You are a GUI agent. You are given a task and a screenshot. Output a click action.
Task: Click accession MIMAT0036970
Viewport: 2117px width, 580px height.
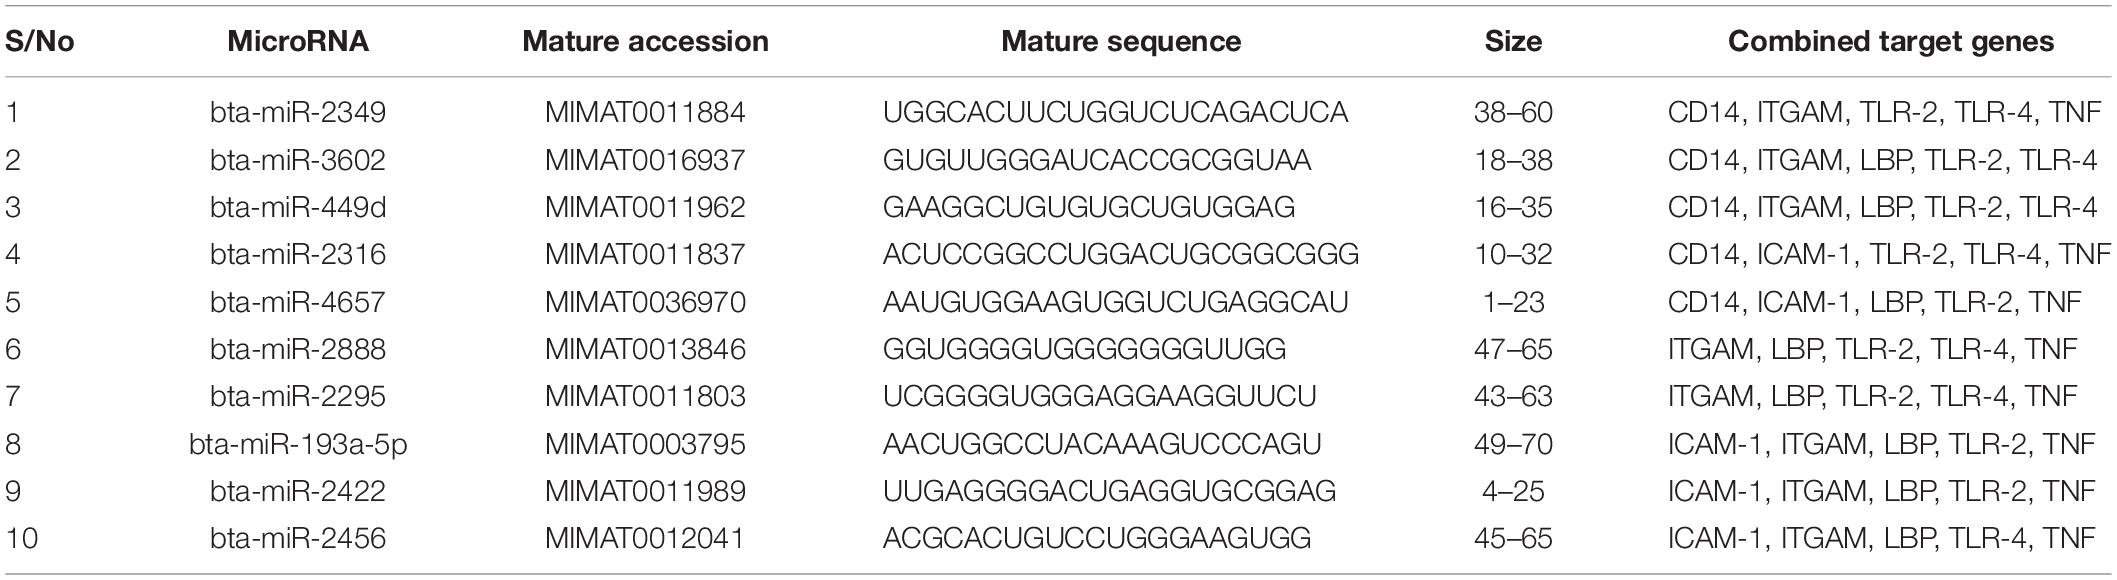point(645,302)
